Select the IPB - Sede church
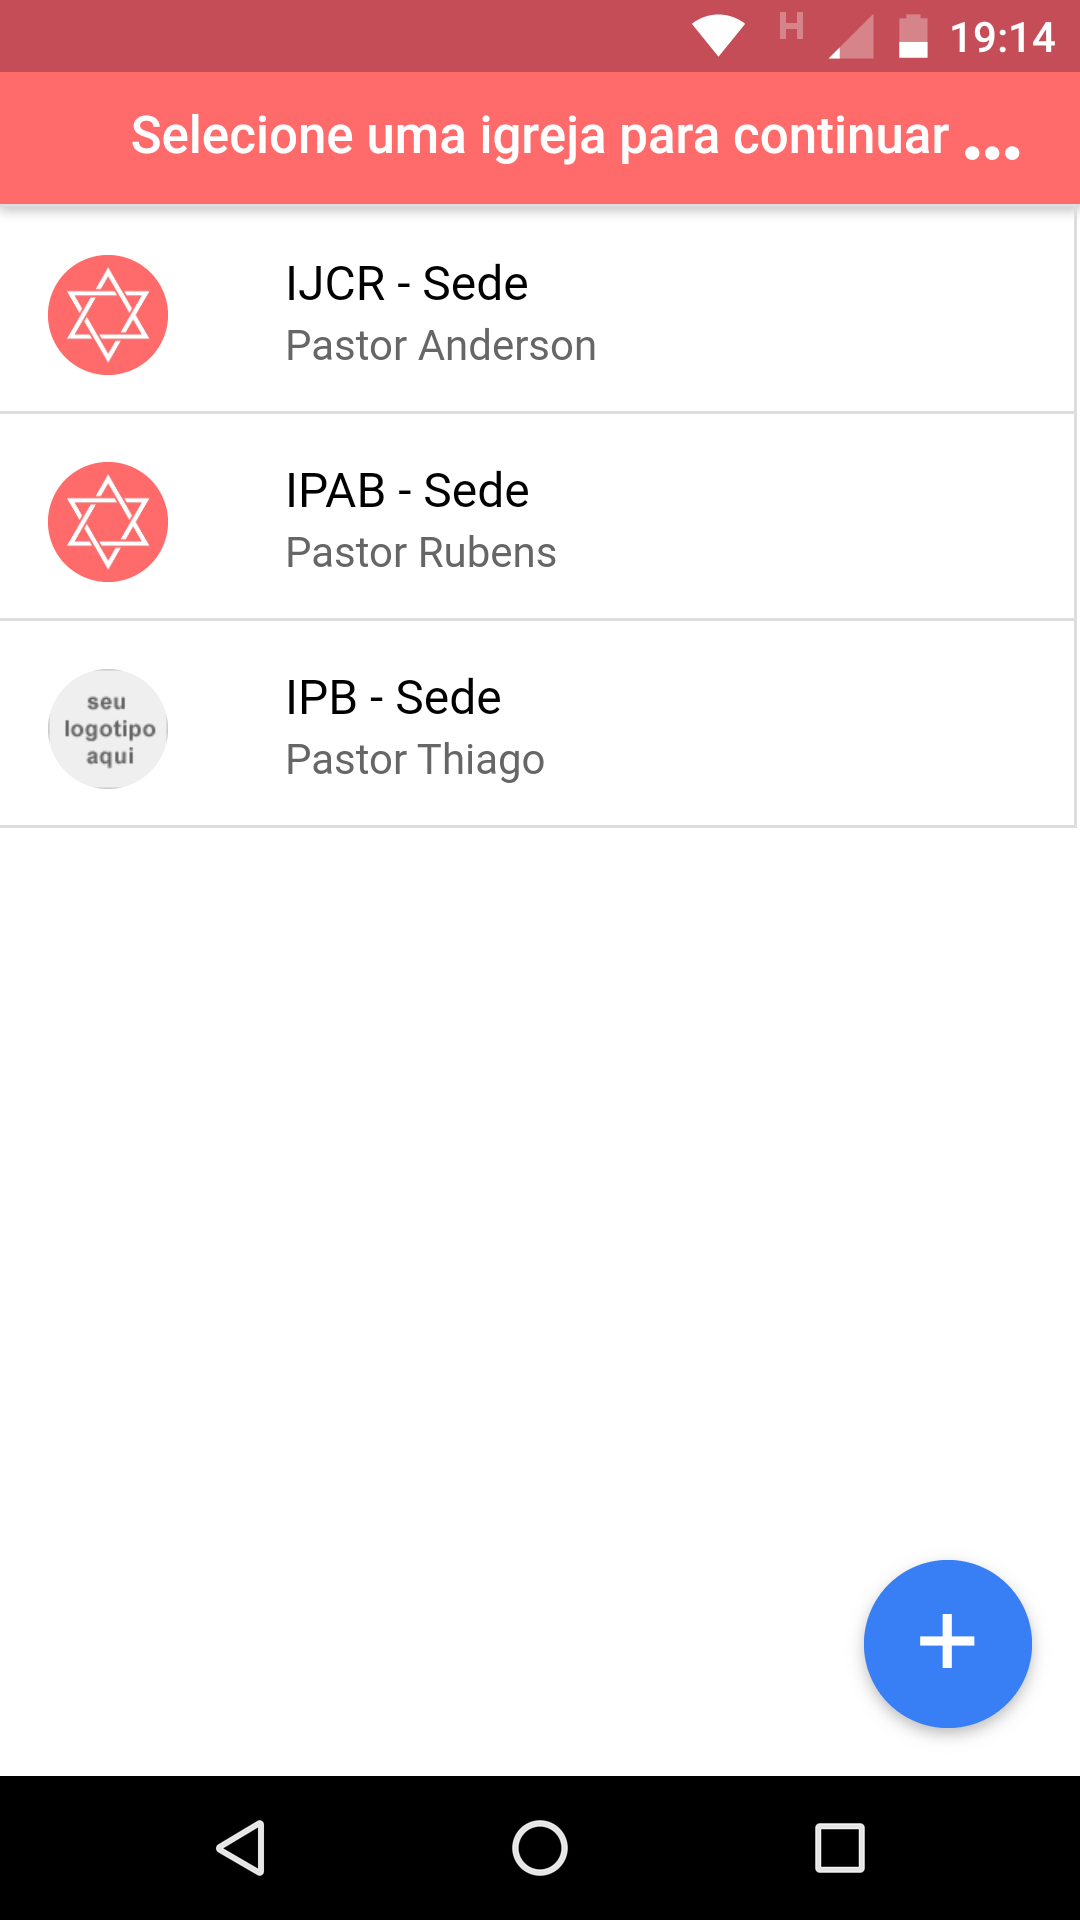 538,724
